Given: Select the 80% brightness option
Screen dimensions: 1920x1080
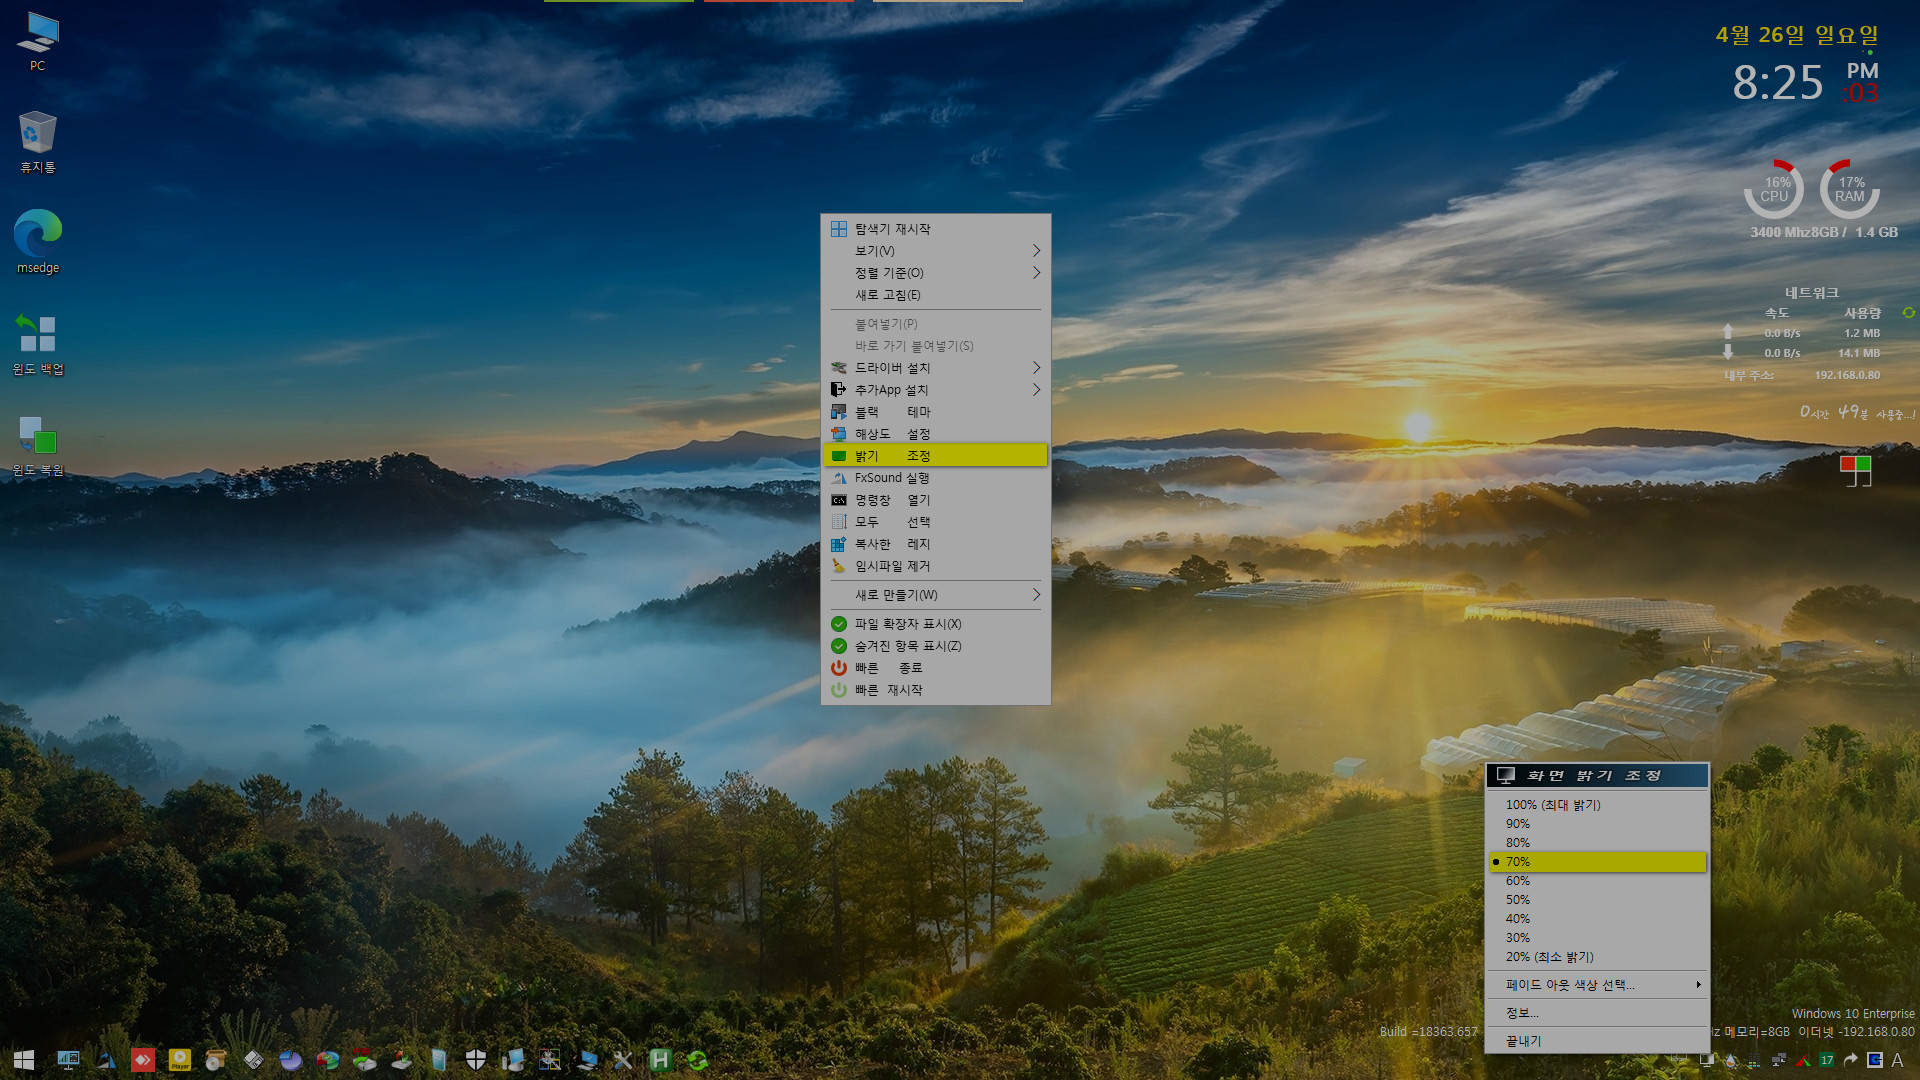Looking at the screenshot, I should 1597,843.
